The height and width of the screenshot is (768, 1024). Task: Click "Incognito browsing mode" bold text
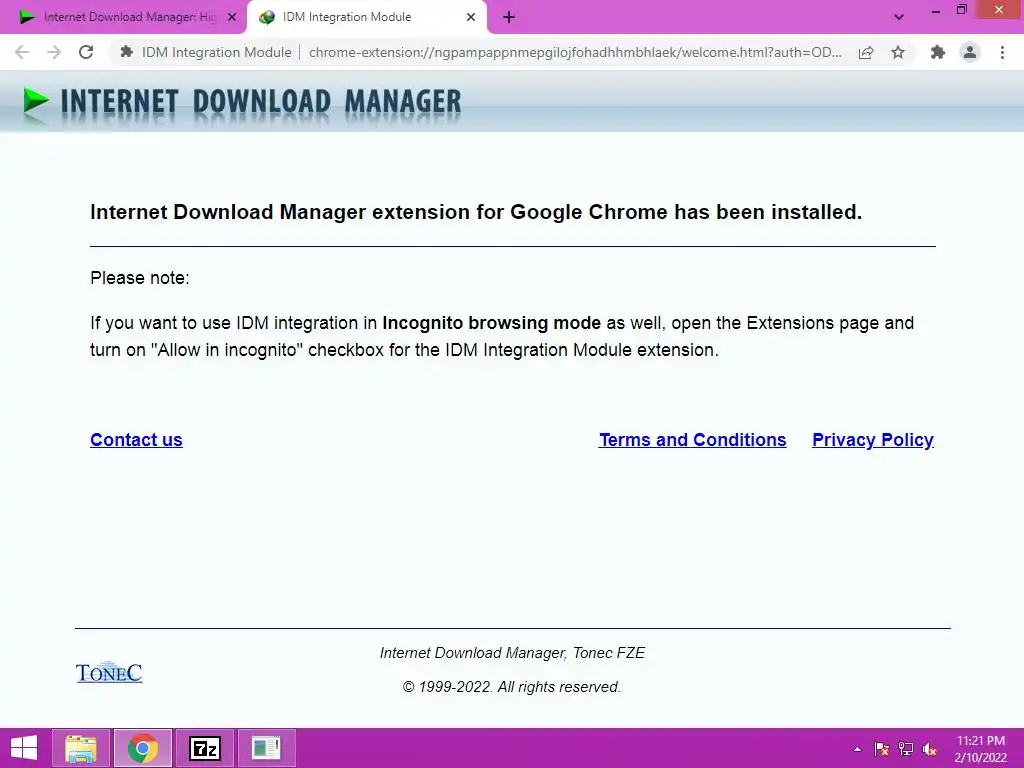point(491,323)
